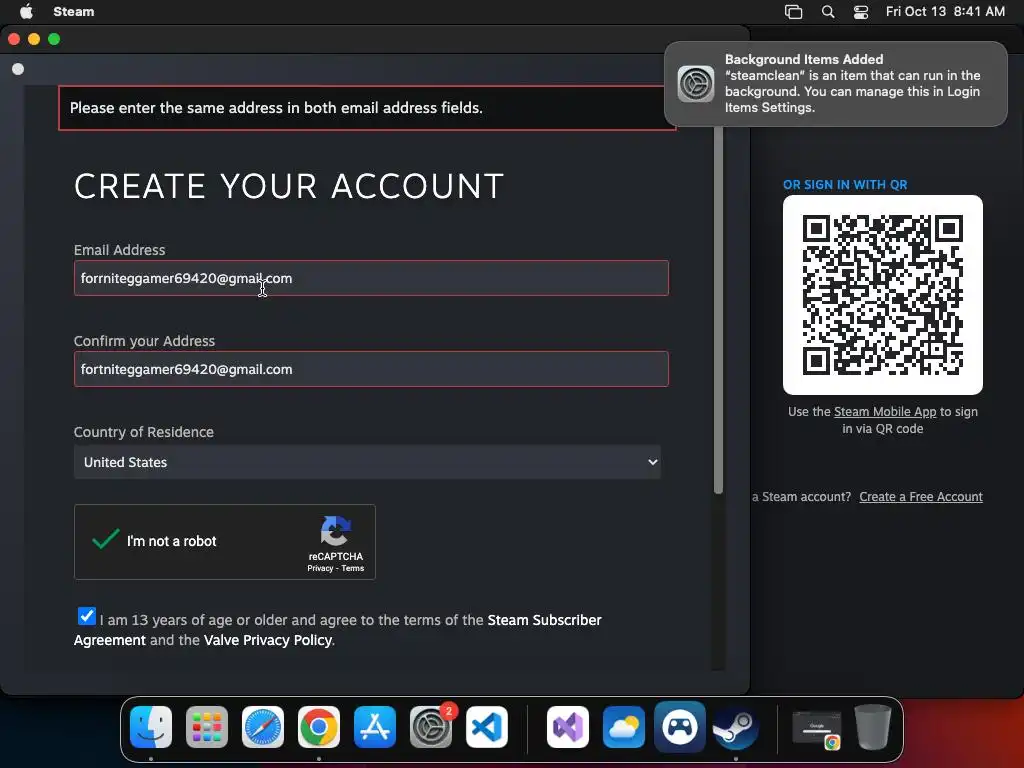Toggle the age 13 agreement checkbox
This screenshot has width=1024, height=768.
87,616
